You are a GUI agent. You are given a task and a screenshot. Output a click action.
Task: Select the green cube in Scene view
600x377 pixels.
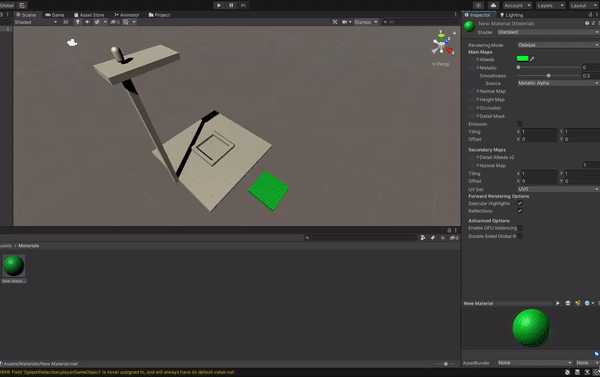[269, 191]
